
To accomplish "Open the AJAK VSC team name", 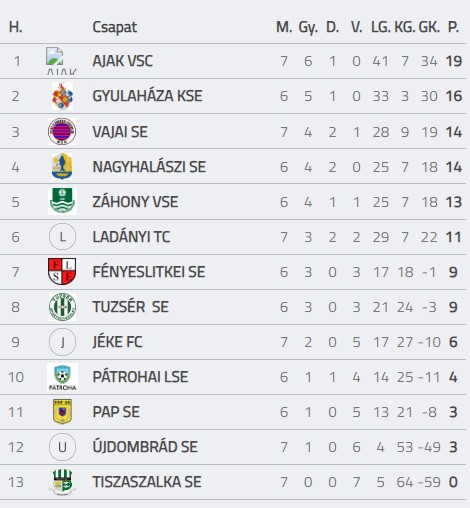I will click(x=122, y=61).
